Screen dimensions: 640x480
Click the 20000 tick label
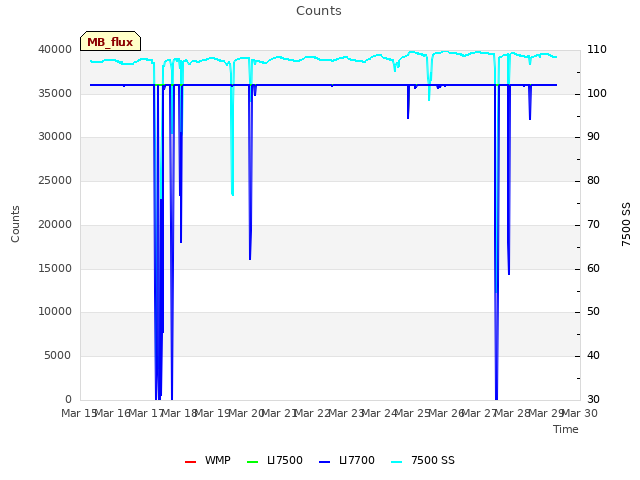55,224
